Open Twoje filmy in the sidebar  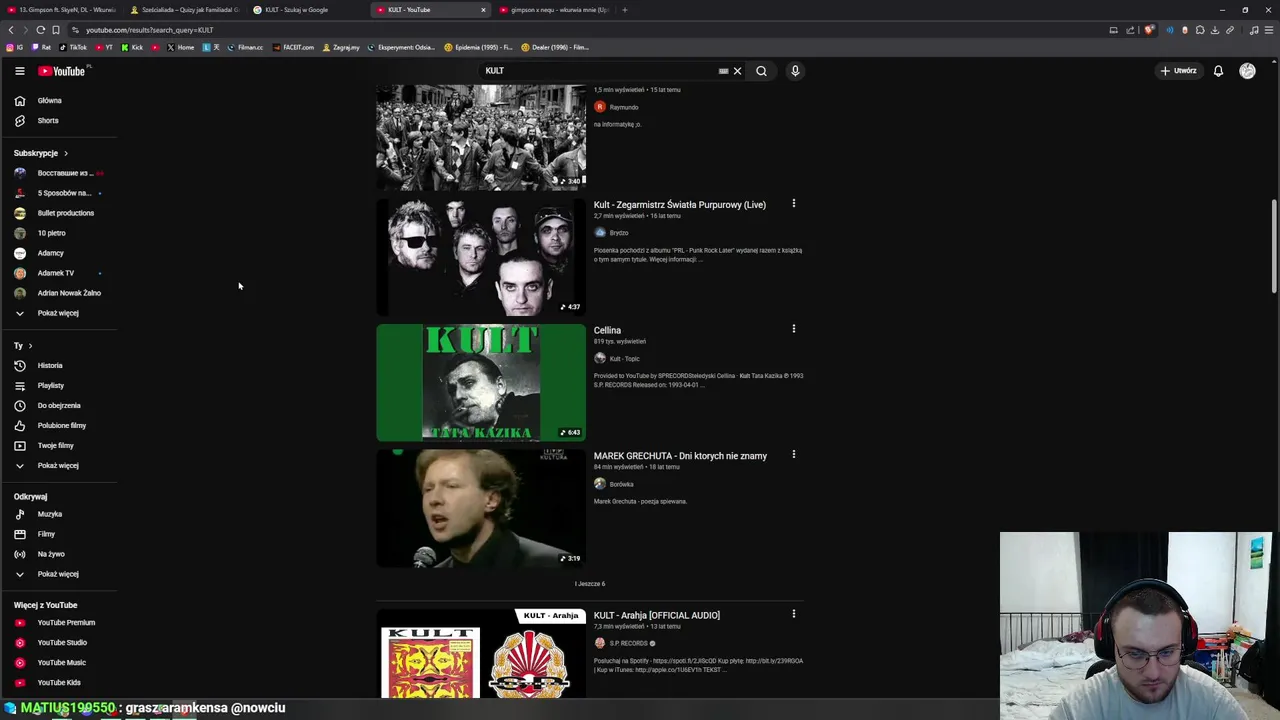point(58,446)
